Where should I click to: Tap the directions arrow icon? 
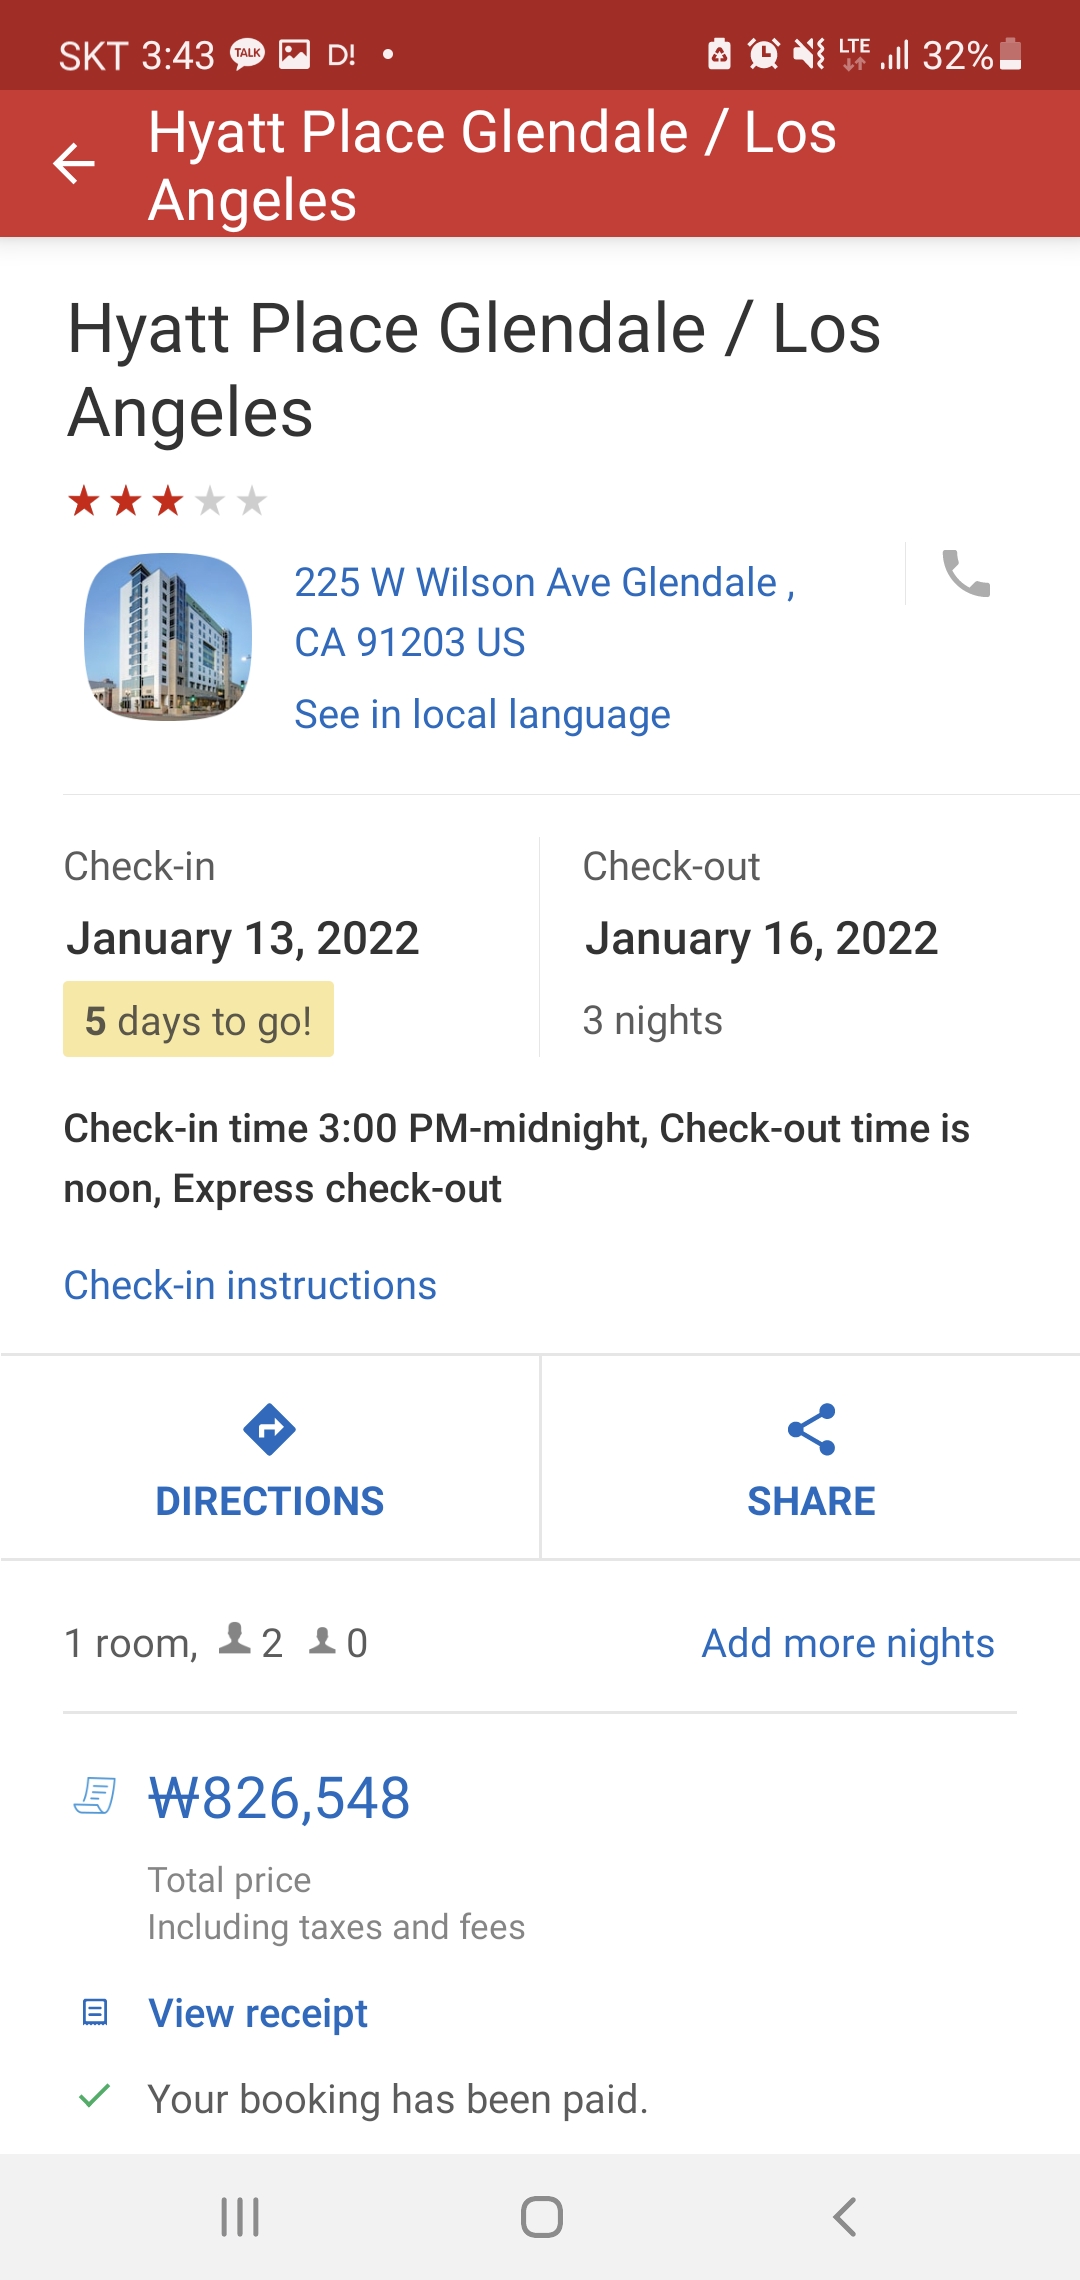coord(269,1429)
